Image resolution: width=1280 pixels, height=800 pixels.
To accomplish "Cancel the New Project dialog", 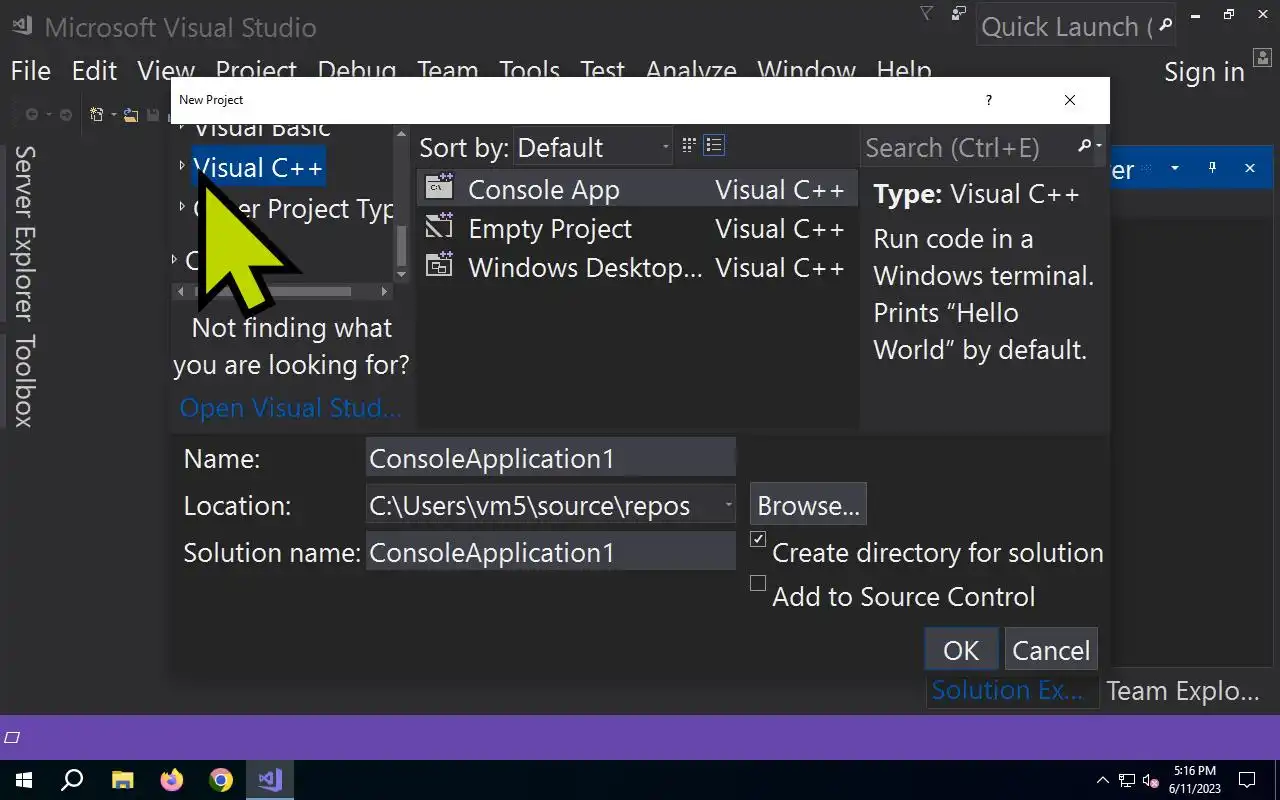I will coord(1051,650).
